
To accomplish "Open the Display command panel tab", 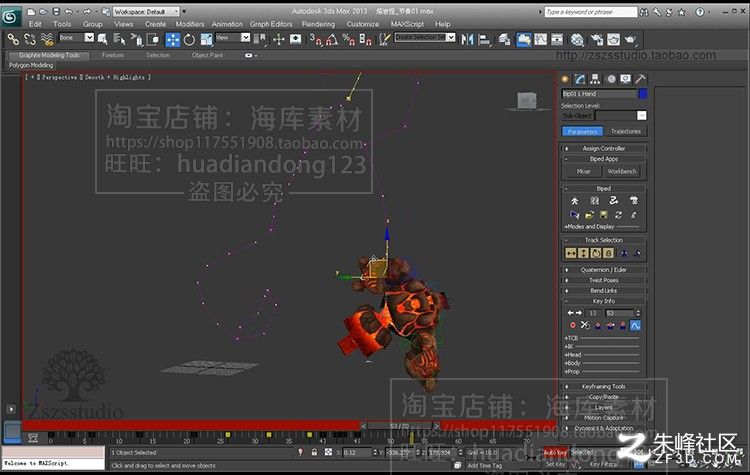I will pos(625,79).
